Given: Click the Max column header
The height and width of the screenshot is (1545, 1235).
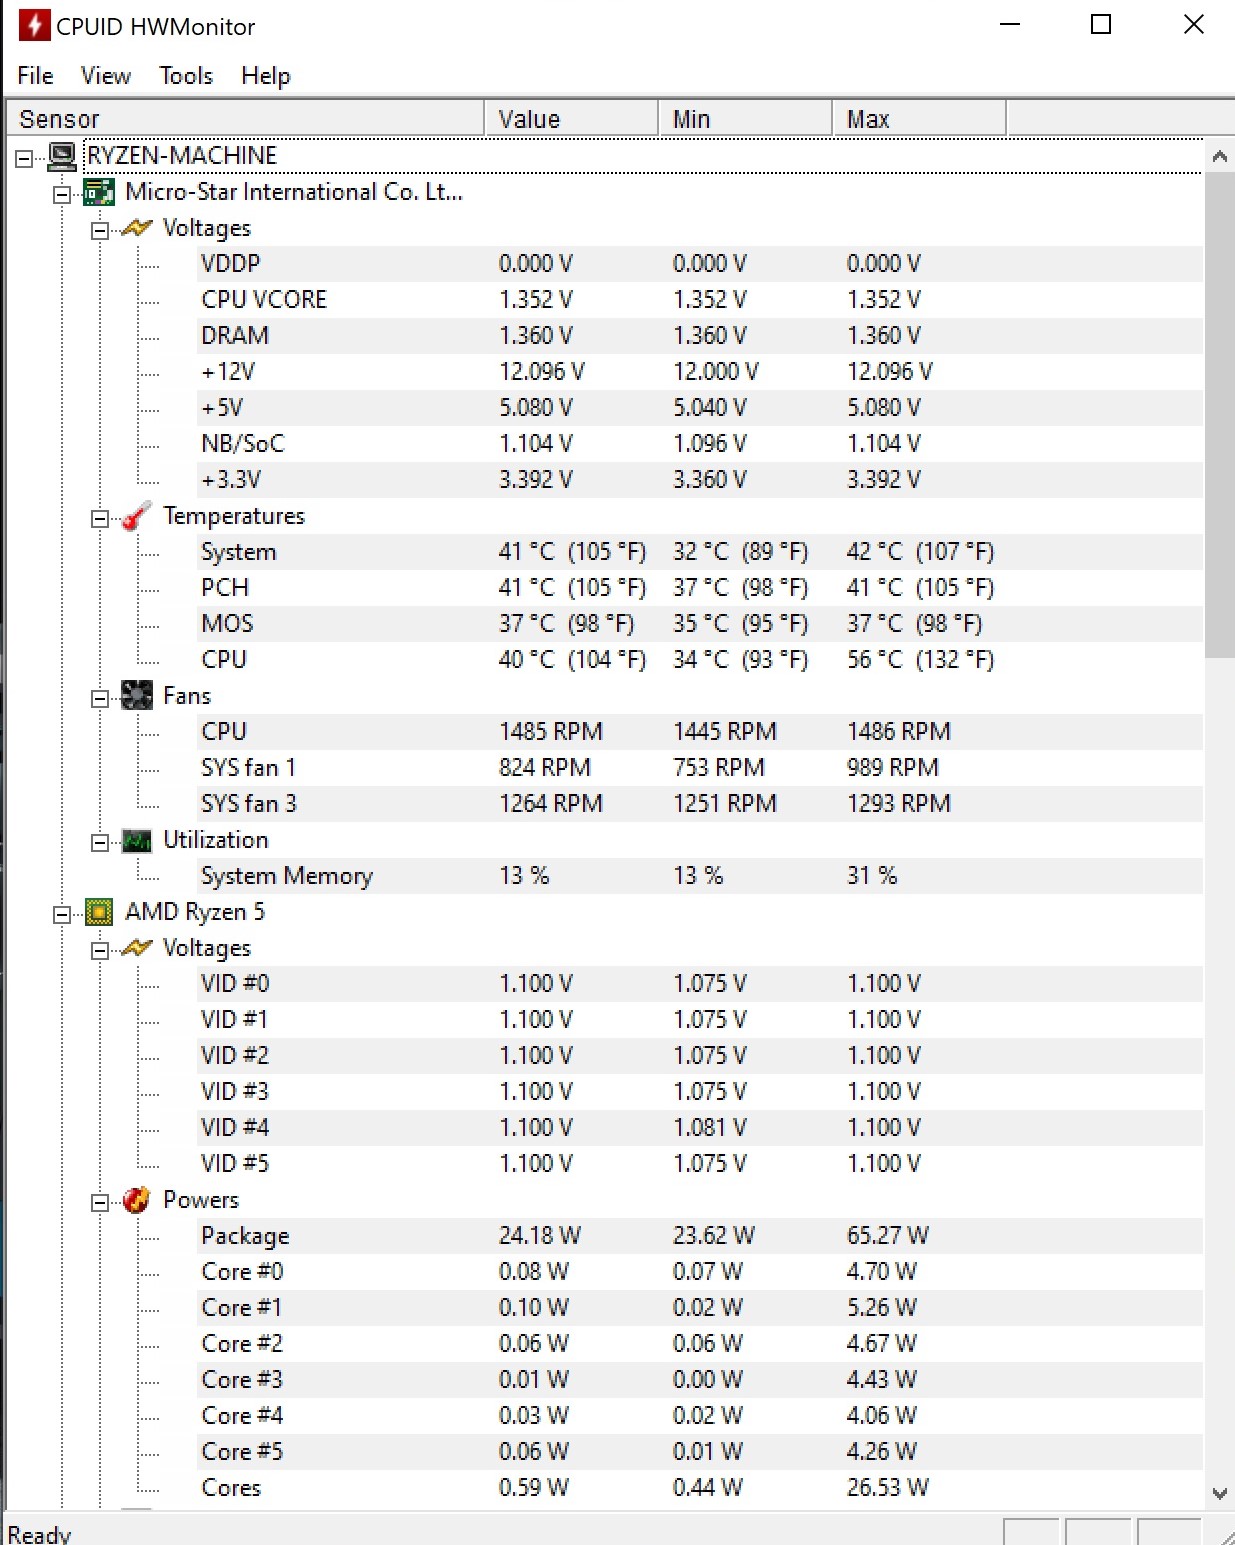Looking at the screenshot, I should (919, 119).
